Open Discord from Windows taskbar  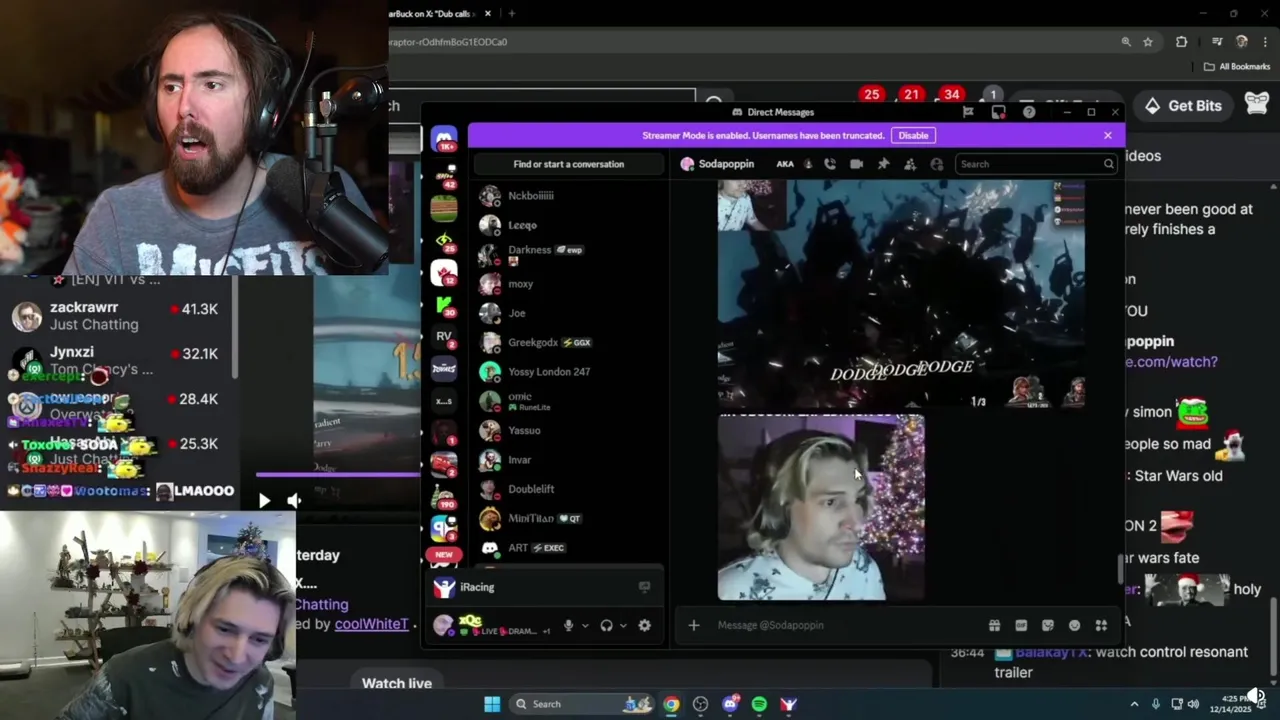730,704
